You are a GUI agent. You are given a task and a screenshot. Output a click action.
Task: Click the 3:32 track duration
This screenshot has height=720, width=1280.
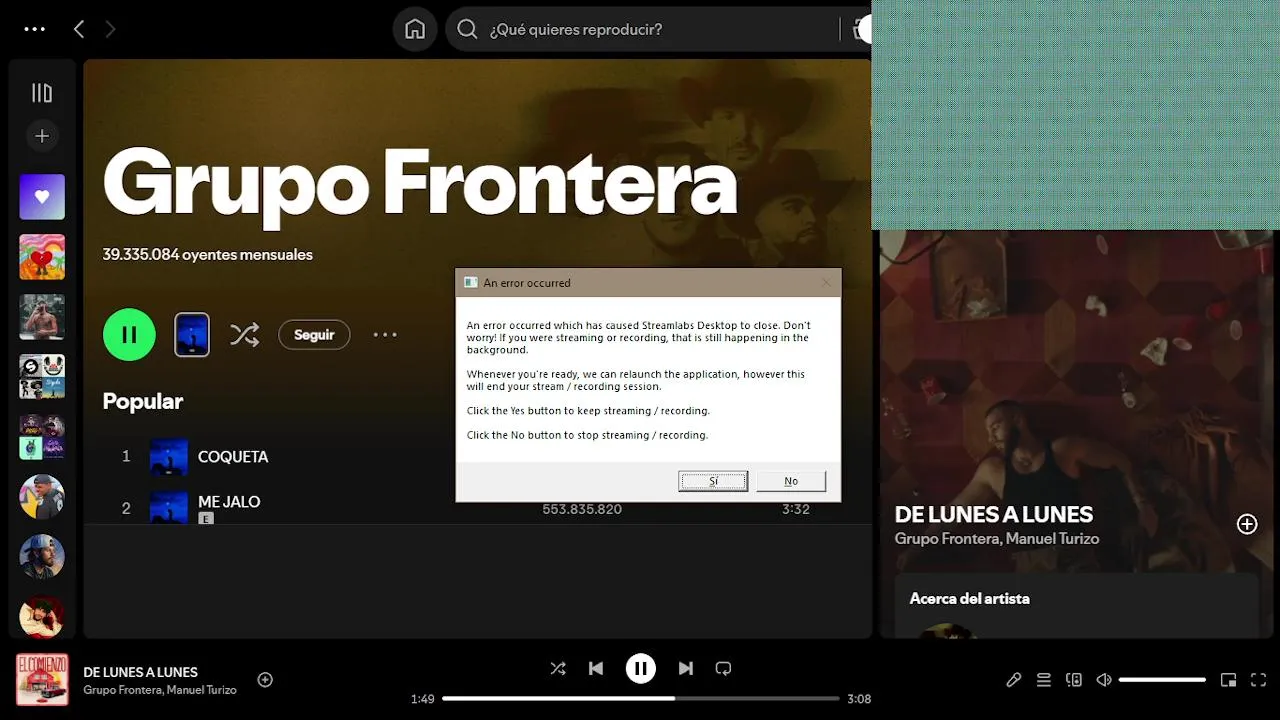pyautogui.click(x=796, y=509)
